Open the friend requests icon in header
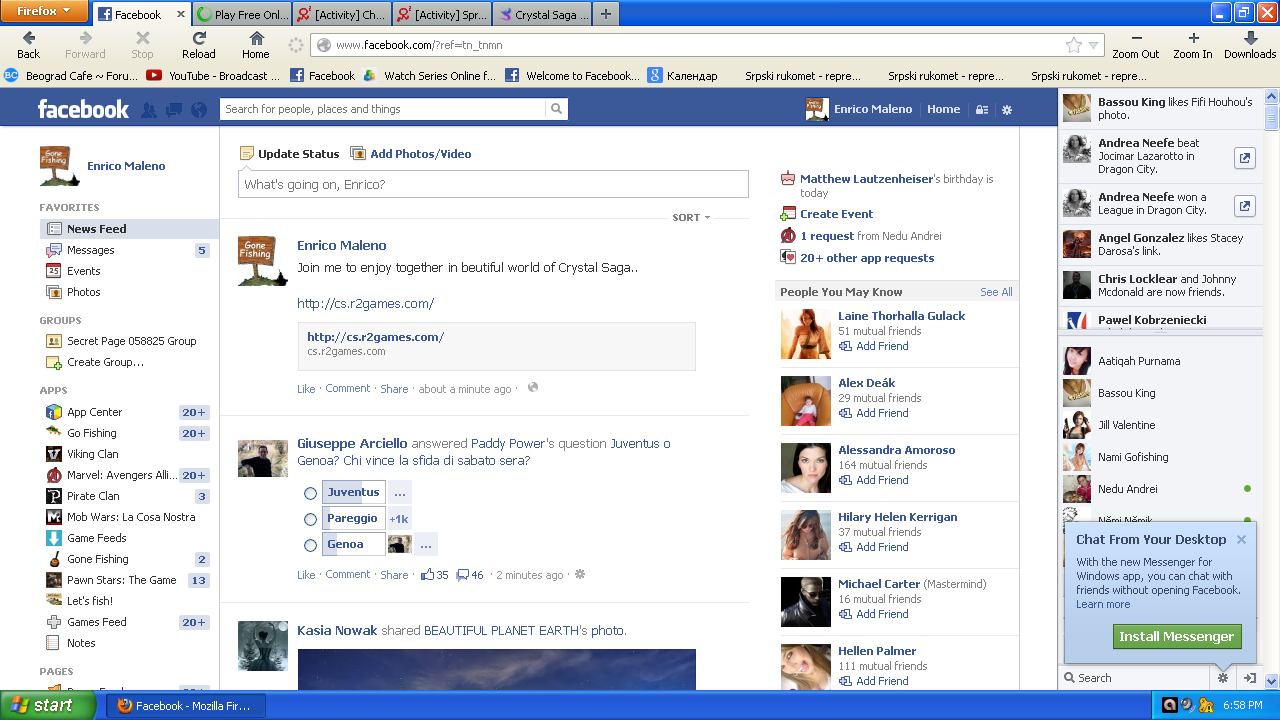This screenshot has width=1280, height=720. click(149, 110)
